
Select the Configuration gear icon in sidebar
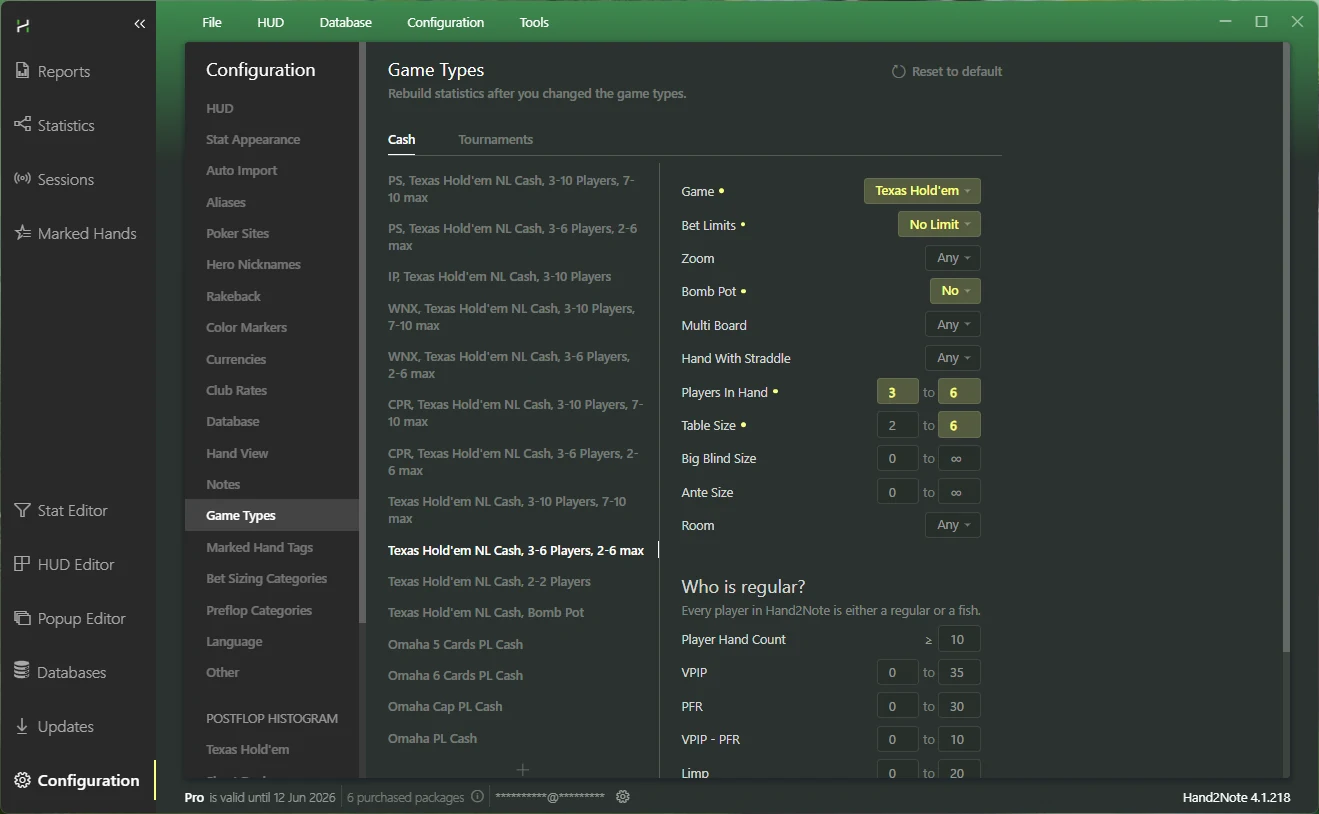pos(22,780)
